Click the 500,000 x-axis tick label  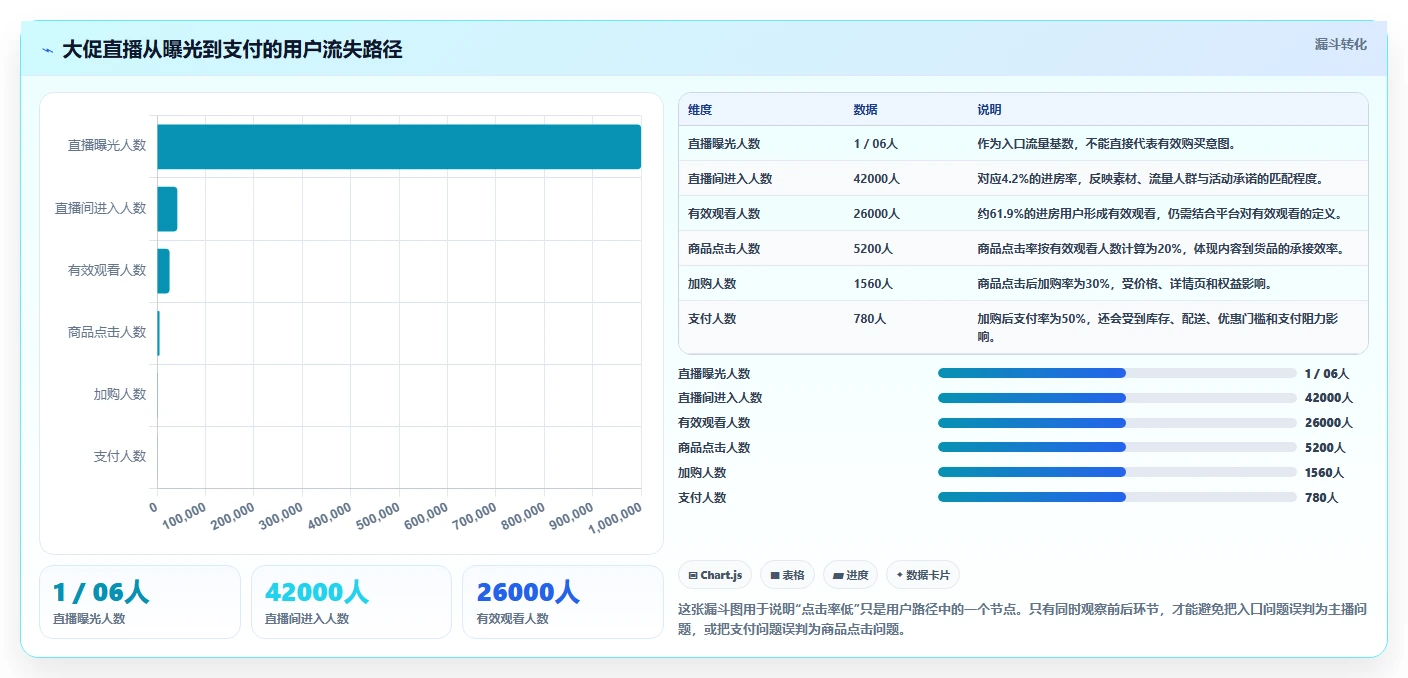pos(378,516)
